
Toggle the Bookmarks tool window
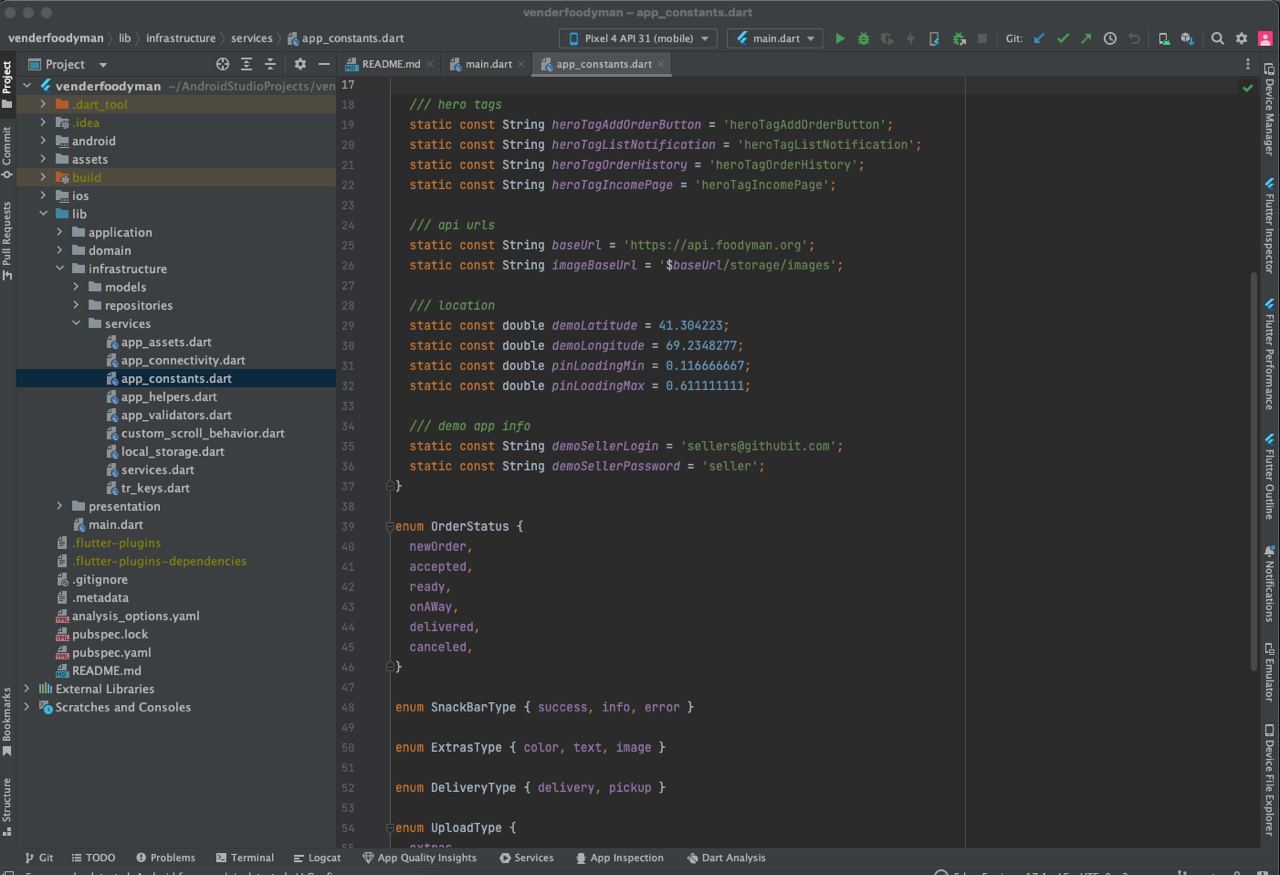(7, 721)
